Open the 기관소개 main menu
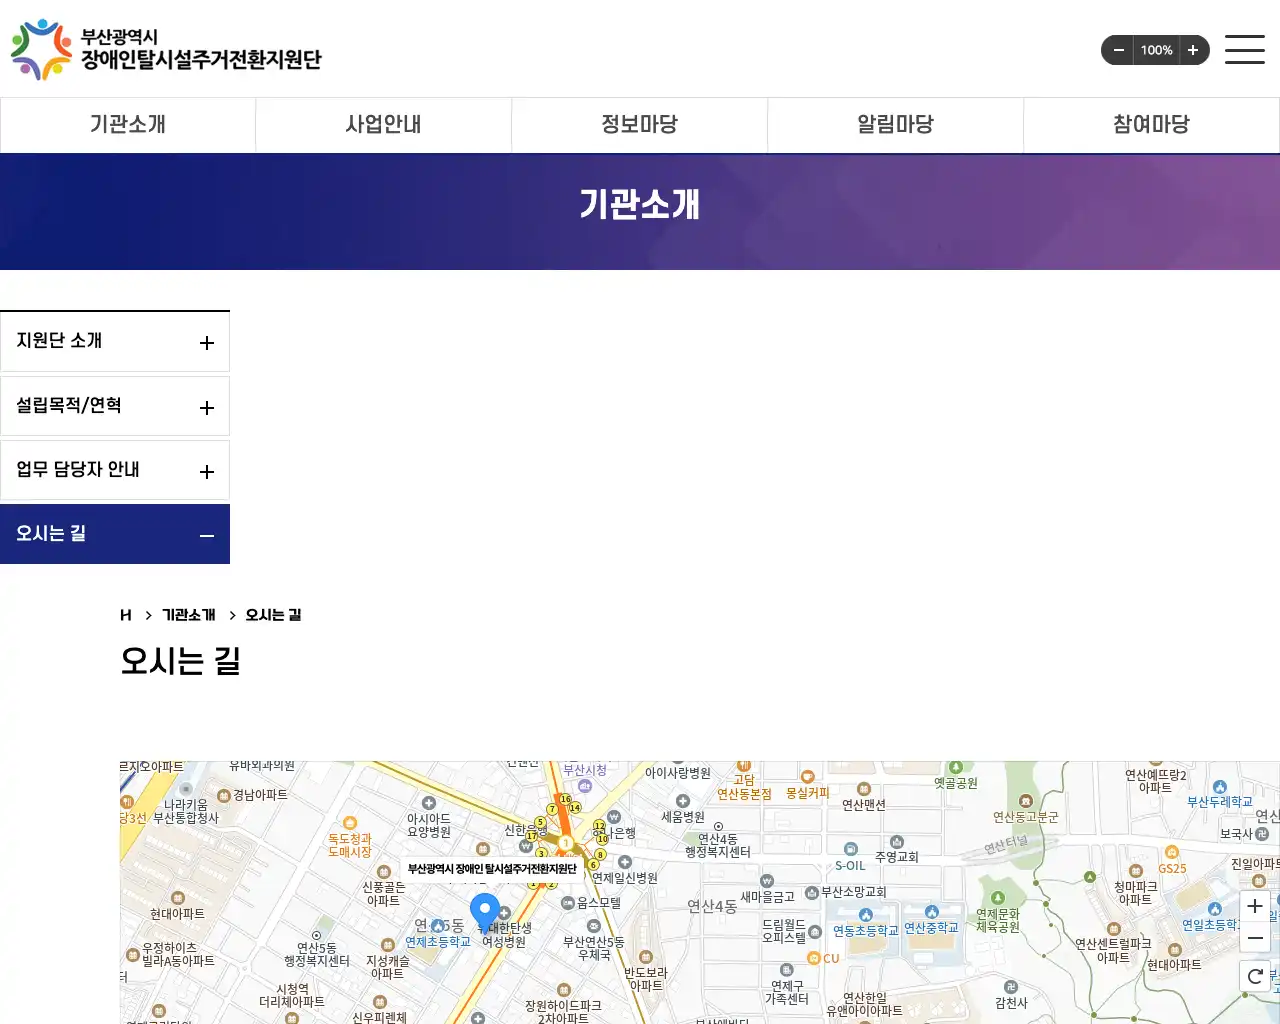This screenshot has height=1024, width=1280. tap(128, 125)
